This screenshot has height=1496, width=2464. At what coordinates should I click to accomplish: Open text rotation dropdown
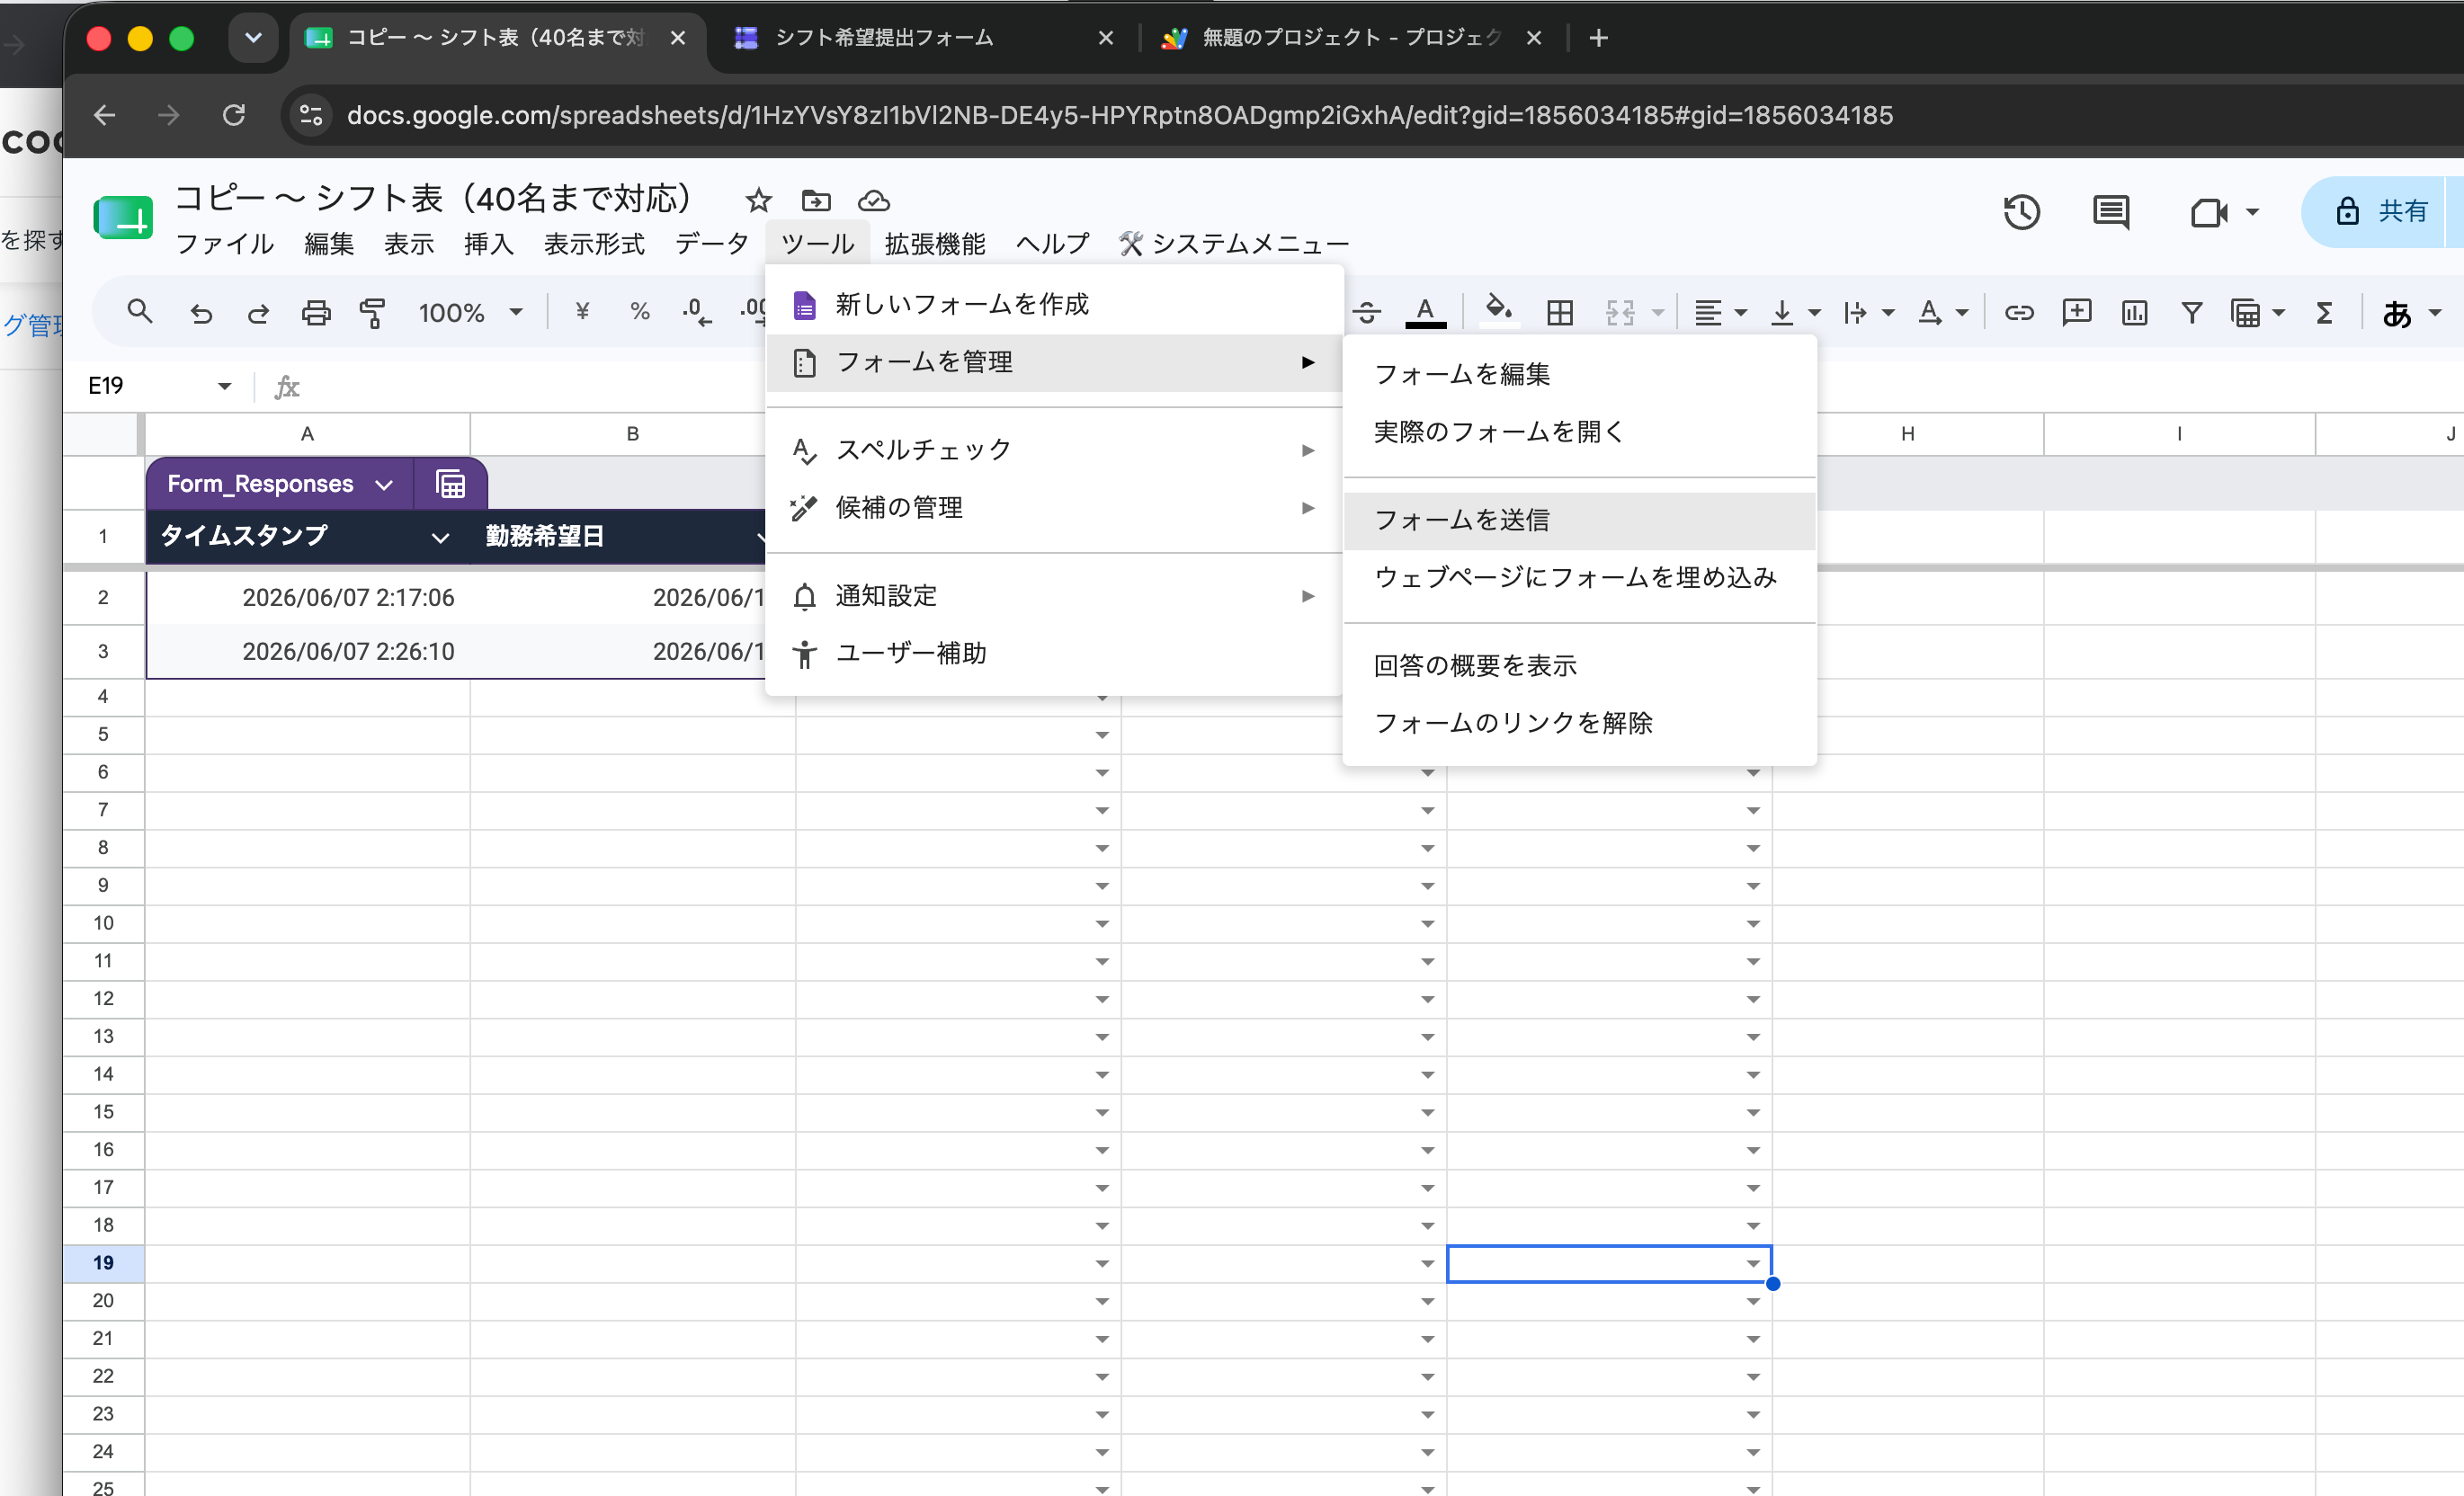1942,313
